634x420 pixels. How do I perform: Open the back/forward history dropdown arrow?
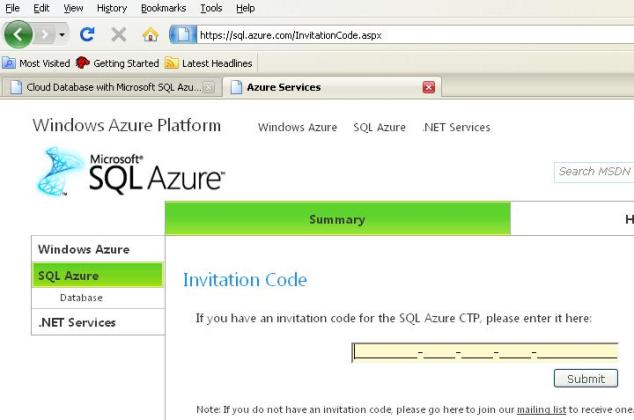pos(62,35)
